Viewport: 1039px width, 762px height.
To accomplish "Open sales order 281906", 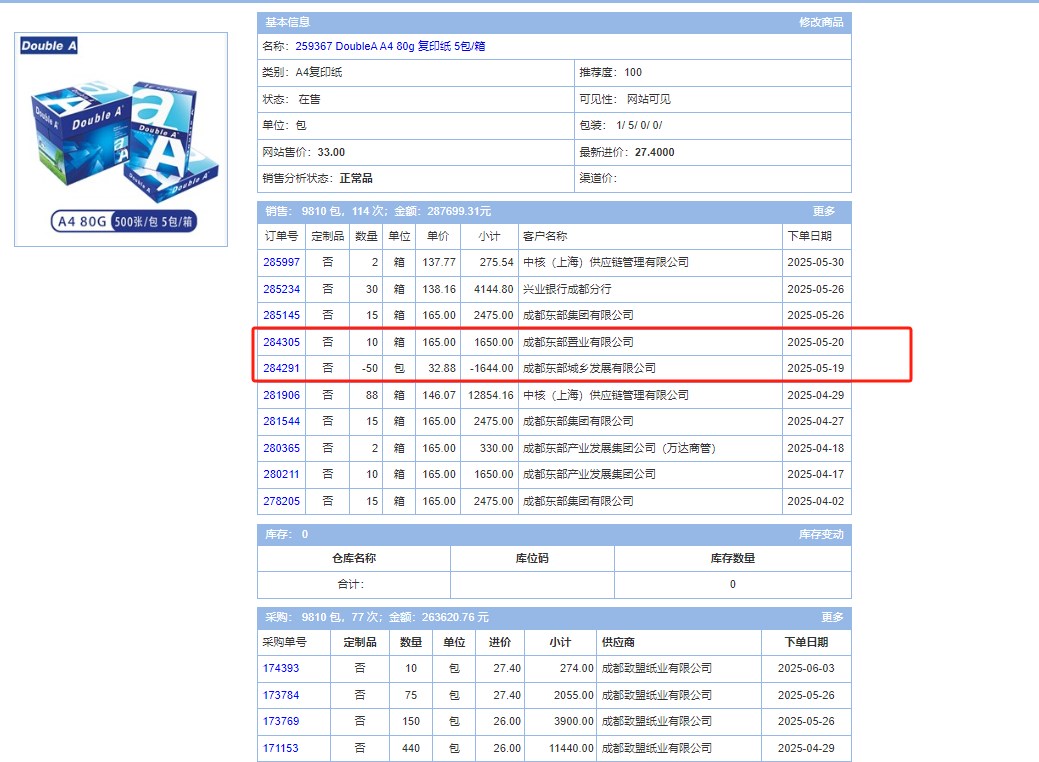I will tap(282, 395).
